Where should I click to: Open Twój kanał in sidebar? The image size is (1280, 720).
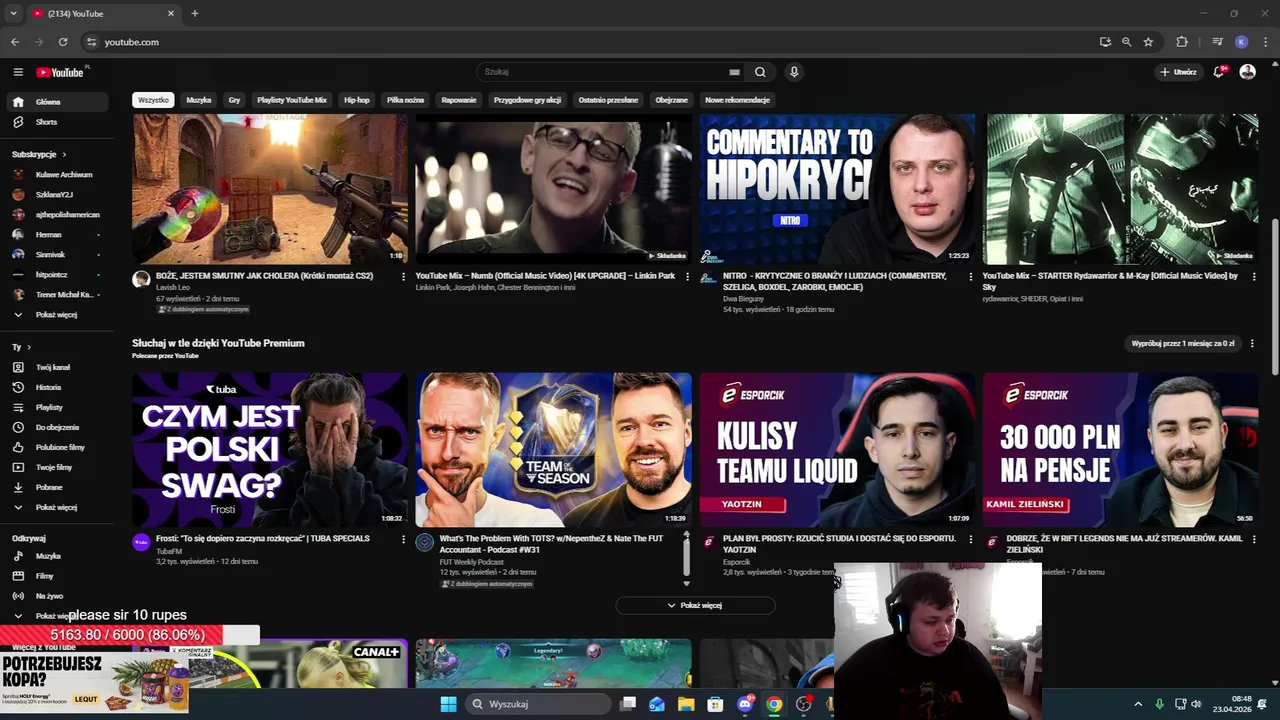56,367
